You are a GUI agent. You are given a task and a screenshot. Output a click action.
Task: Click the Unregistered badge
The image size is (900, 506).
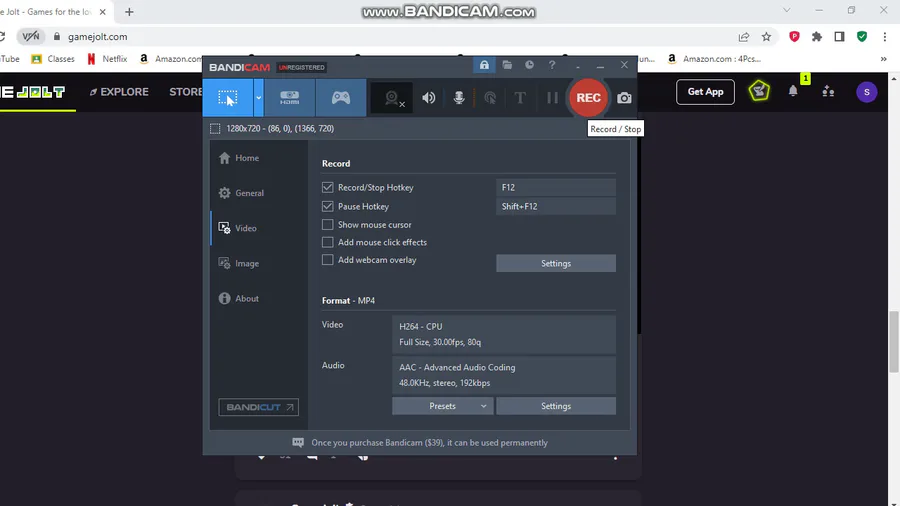[x=302, y=67]
